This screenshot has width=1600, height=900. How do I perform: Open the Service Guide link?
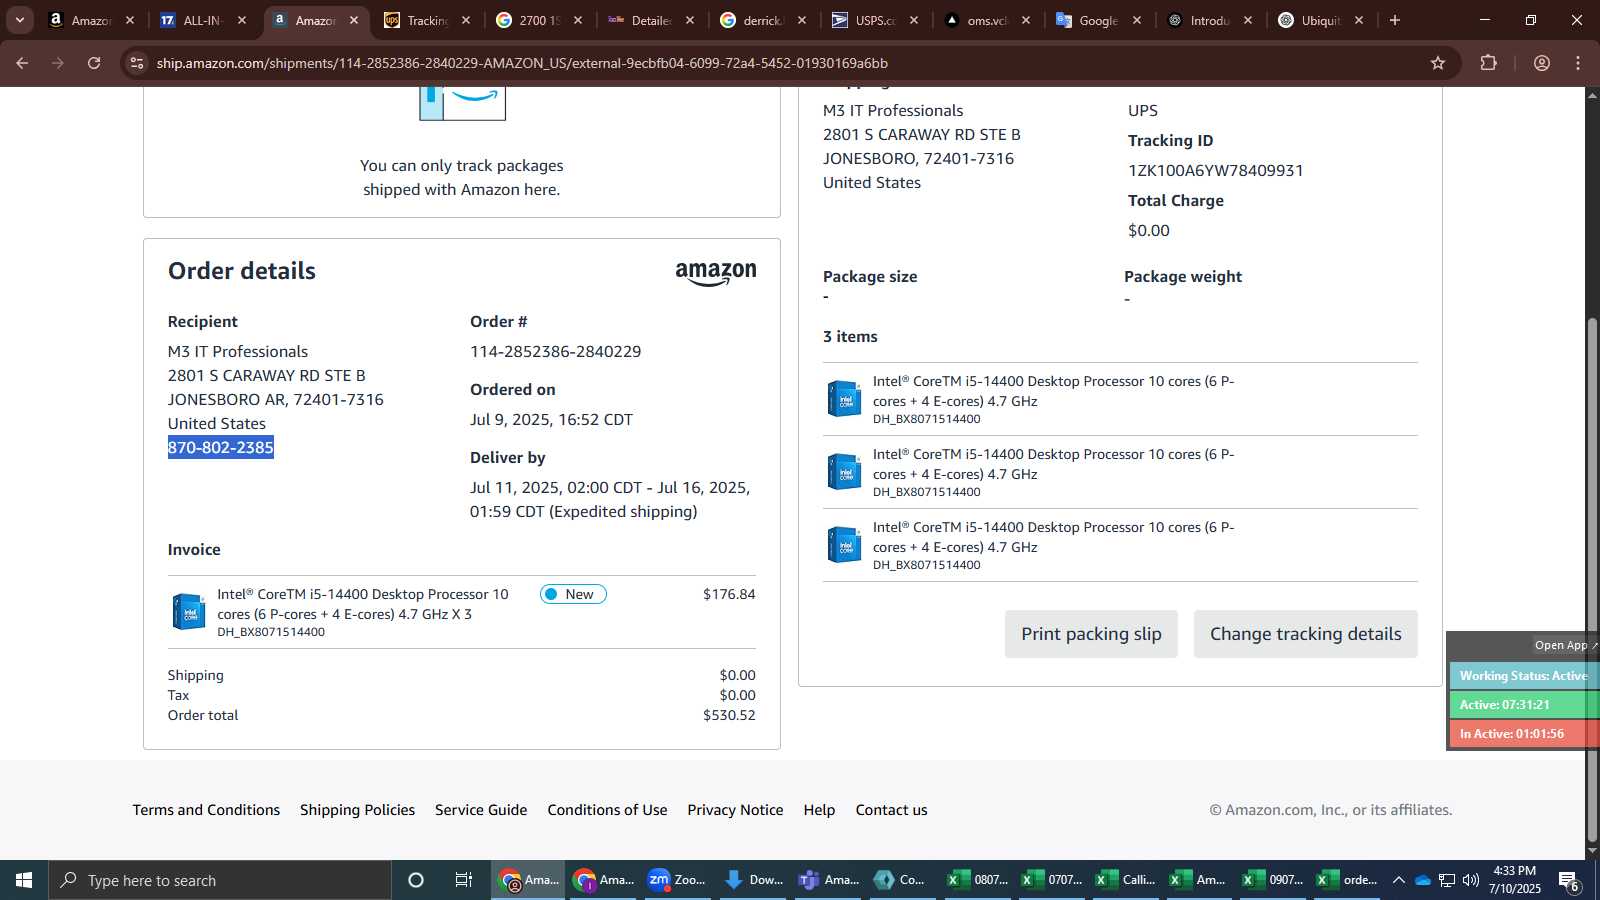pos(481,810)
